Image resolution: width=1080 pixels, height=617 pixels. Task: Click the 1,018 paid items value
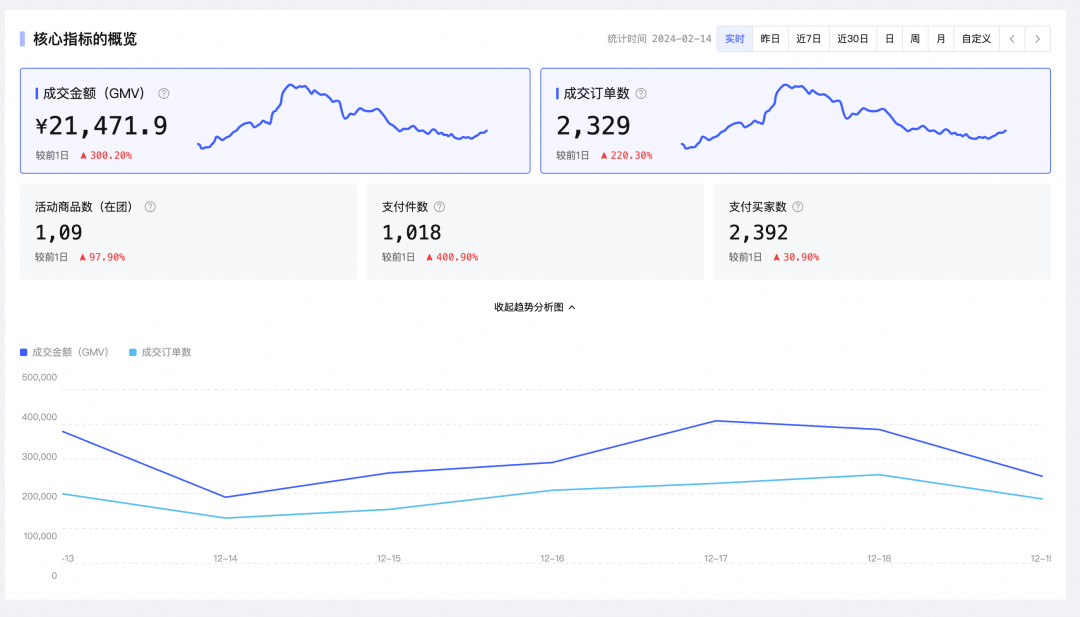[411, 233]
